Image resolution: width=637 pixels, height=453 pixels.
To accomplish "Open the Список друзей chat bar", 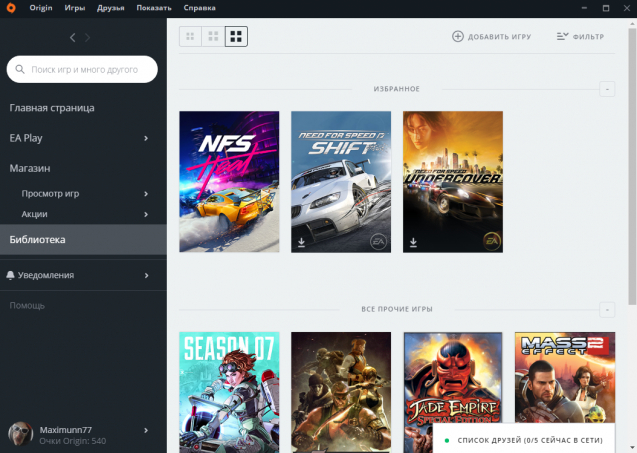I will tap(524, 439).
